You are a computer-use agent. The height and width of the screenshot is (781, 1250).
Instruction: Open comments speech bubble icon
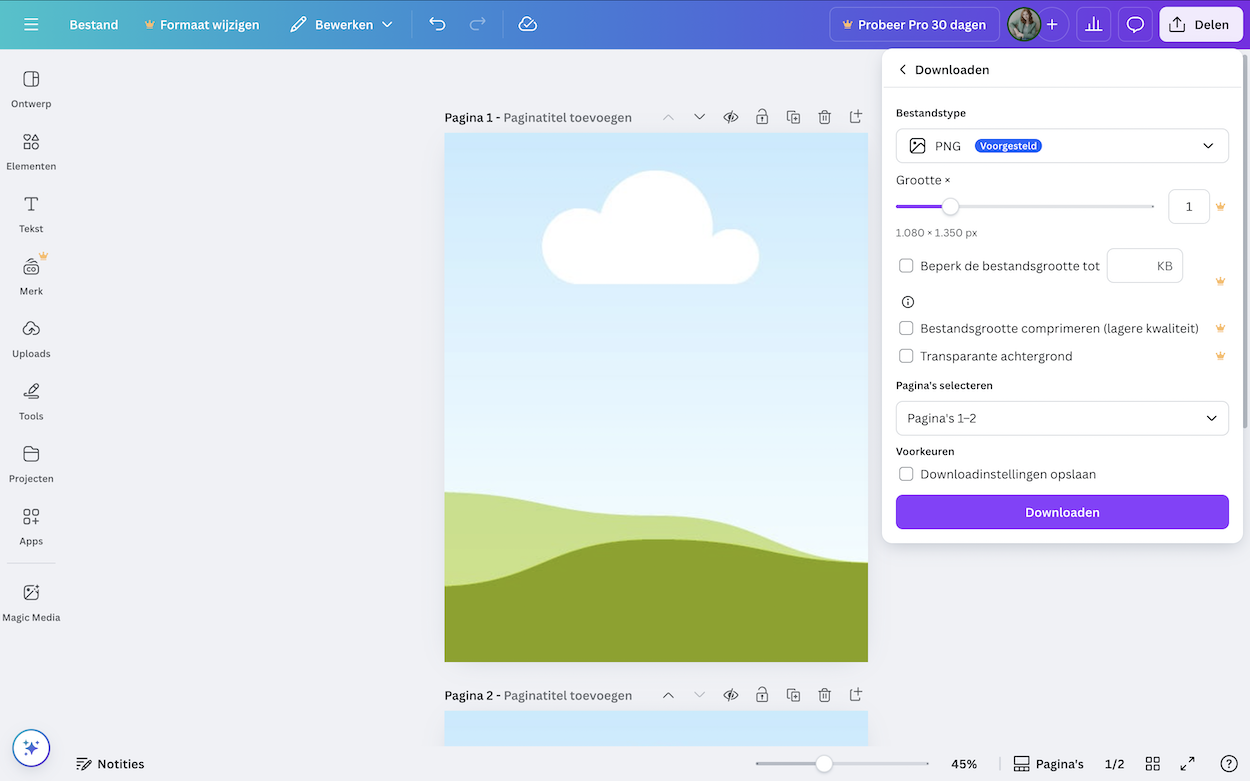[1135, 24]
